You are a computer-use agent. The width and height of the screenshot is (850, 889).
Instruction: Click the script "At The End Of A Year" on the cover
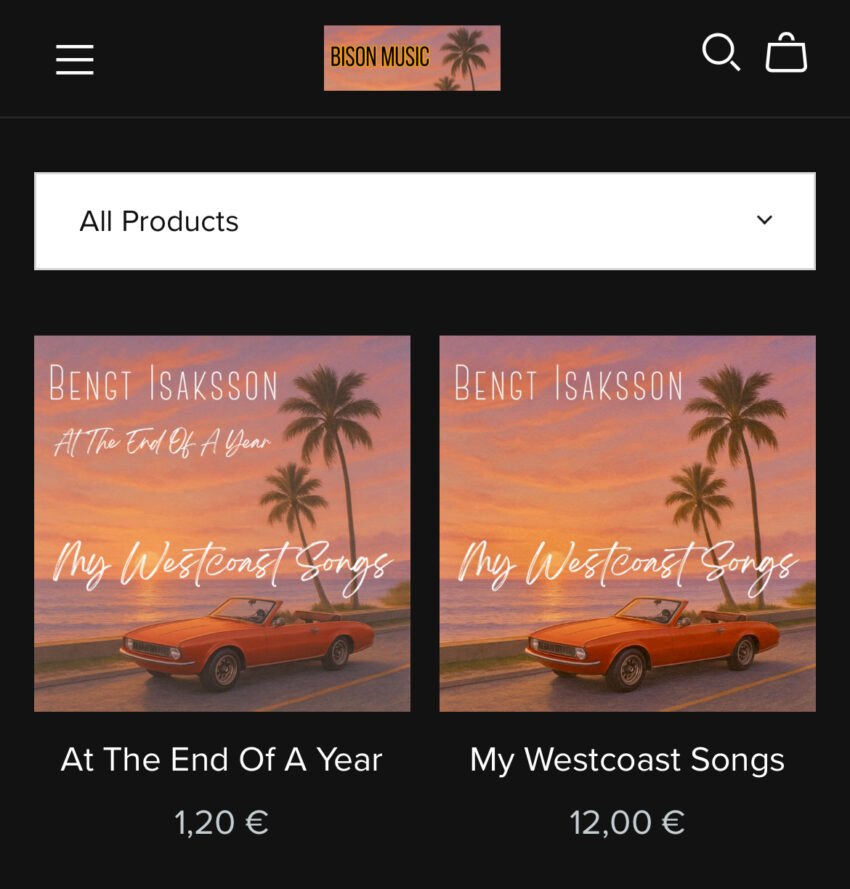(162, 442)
